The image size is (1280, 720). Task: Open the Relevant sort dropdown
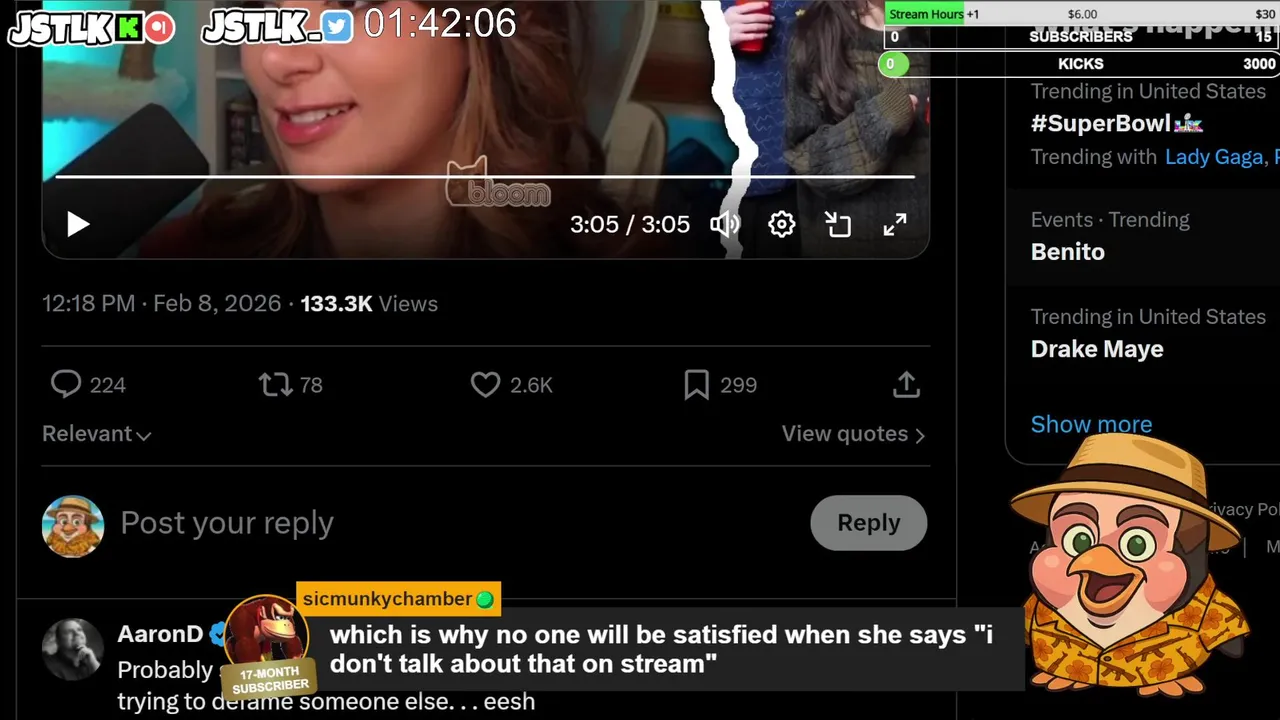click(x=96, y=434)
